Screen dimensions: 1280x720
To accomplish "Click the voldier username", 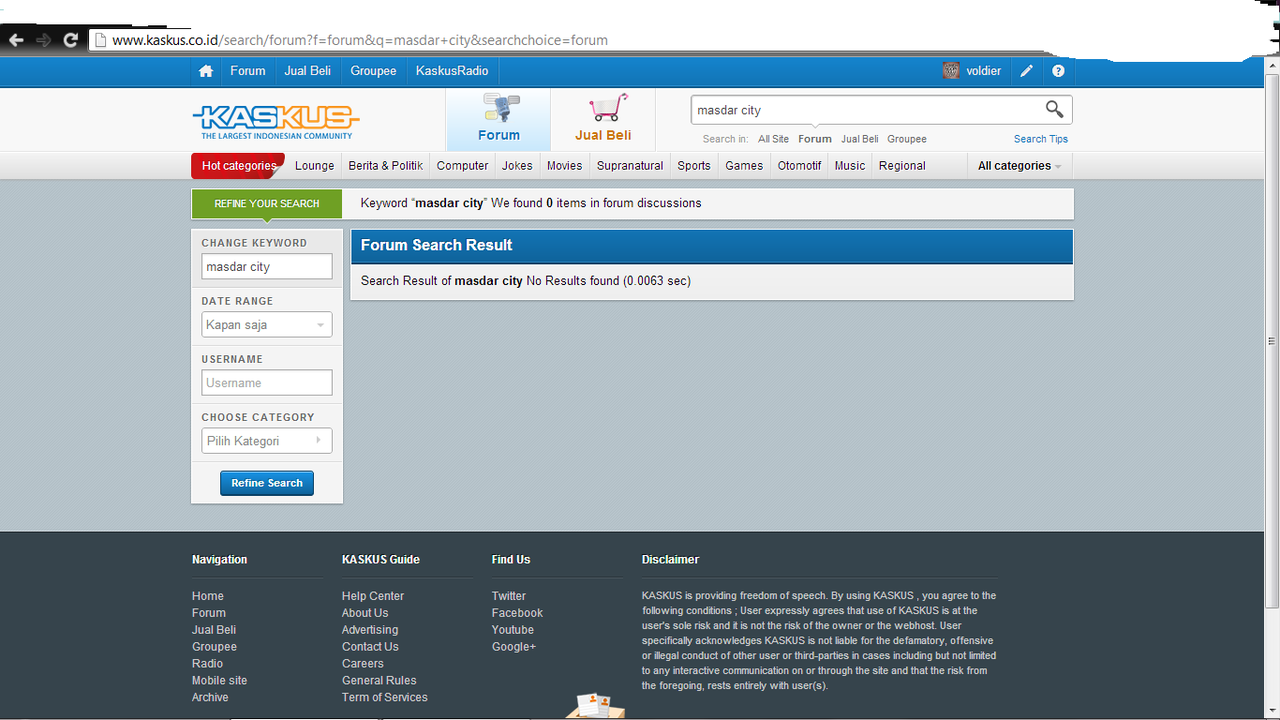I will 984,71.
